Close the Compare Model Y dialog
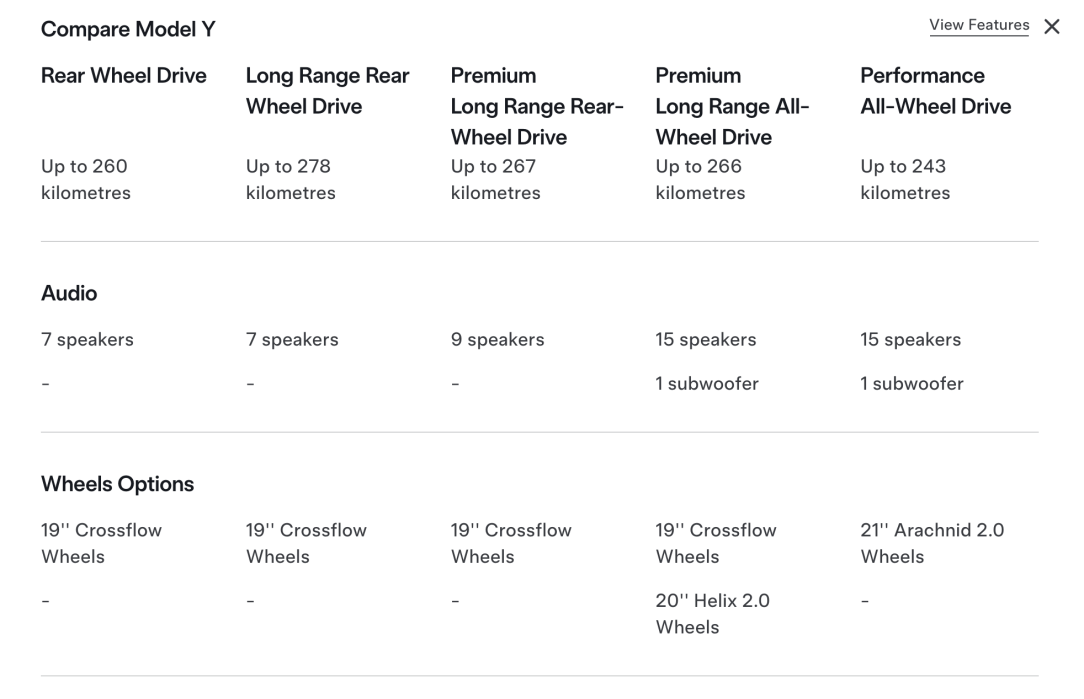The width and height of the screenshot is (1084, 699). pyautogui.click(x=1052, y=27)
